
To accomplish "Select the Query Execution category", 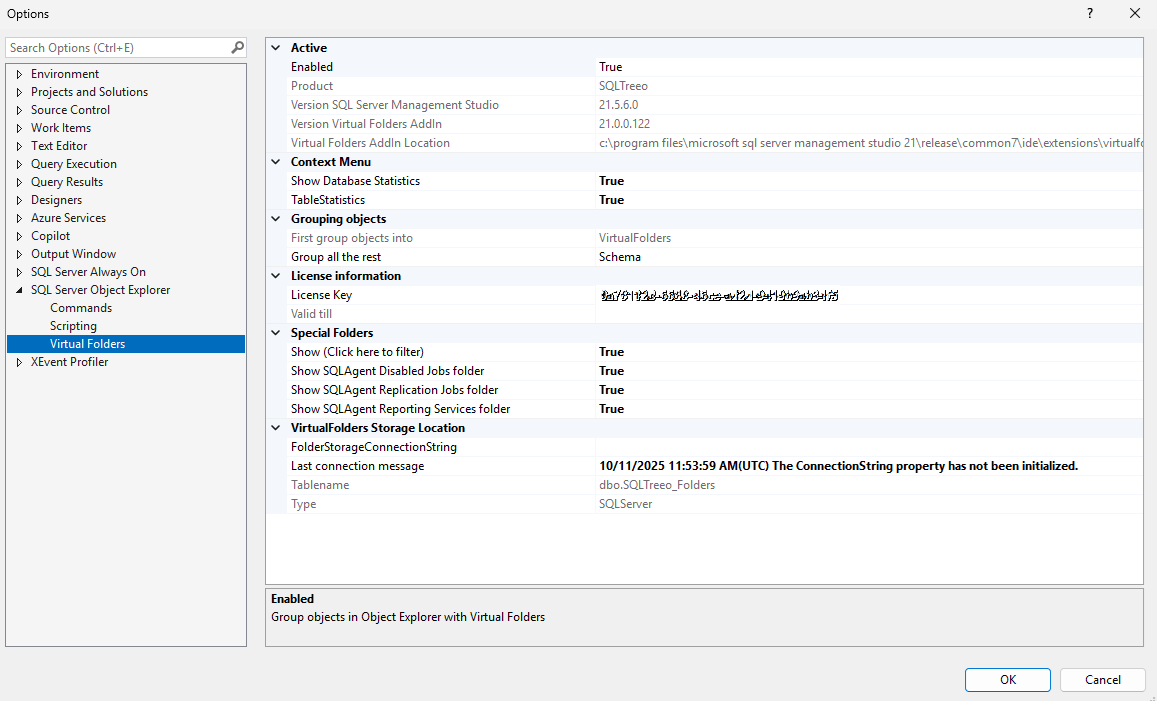I will pyautogui.click(x=74, y=164).
